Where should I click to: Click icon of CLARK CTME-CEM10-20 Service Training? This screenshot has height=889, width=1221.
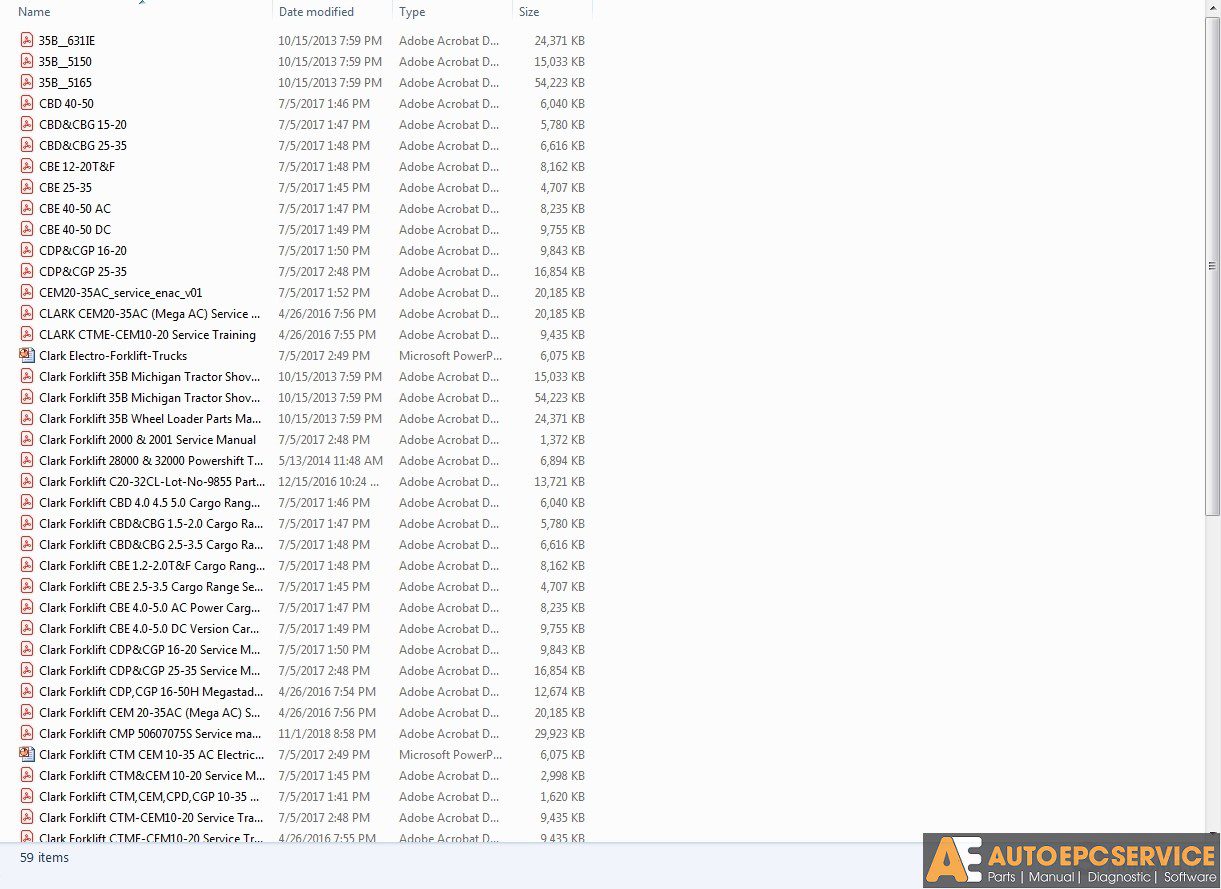pos(27,335)
